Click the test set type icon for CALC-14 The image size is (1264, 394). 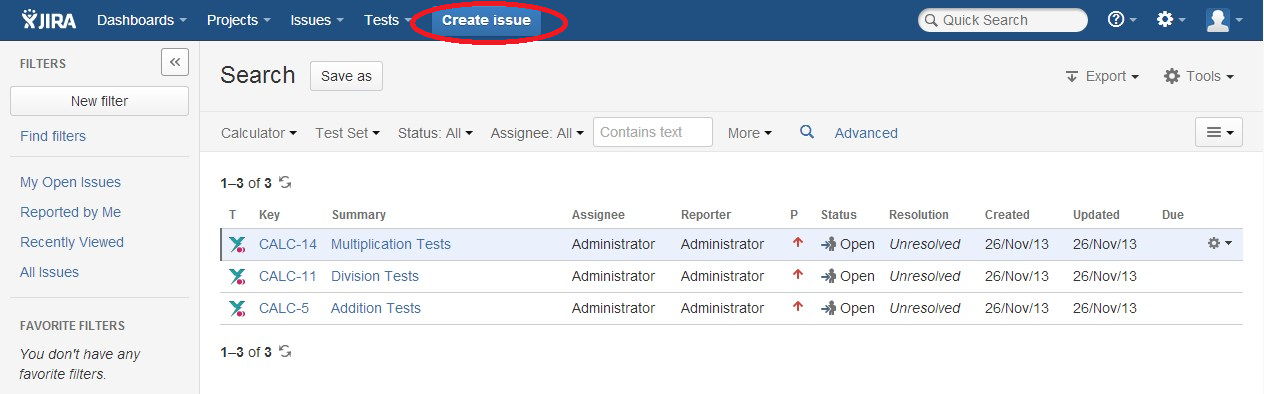click(x=237, y=244)
